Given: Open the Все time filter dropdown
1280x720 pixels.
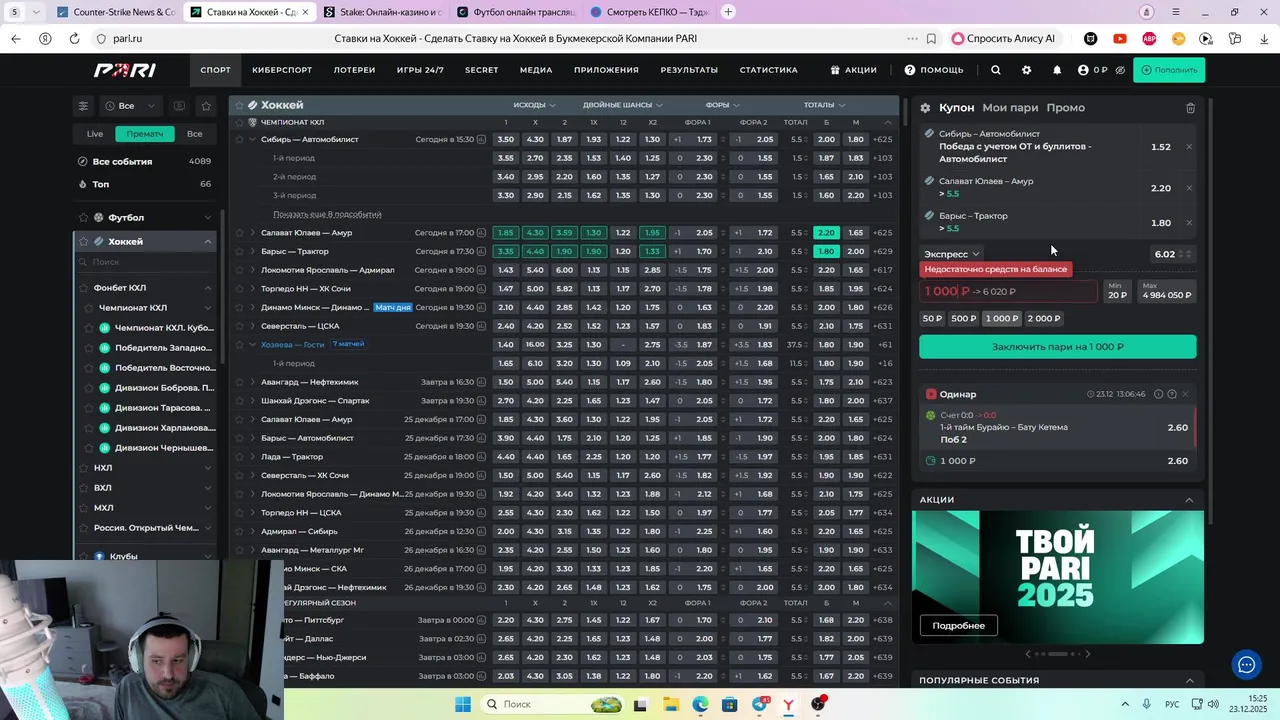Looking at the screenshot, I should click(x=131, y=106).
